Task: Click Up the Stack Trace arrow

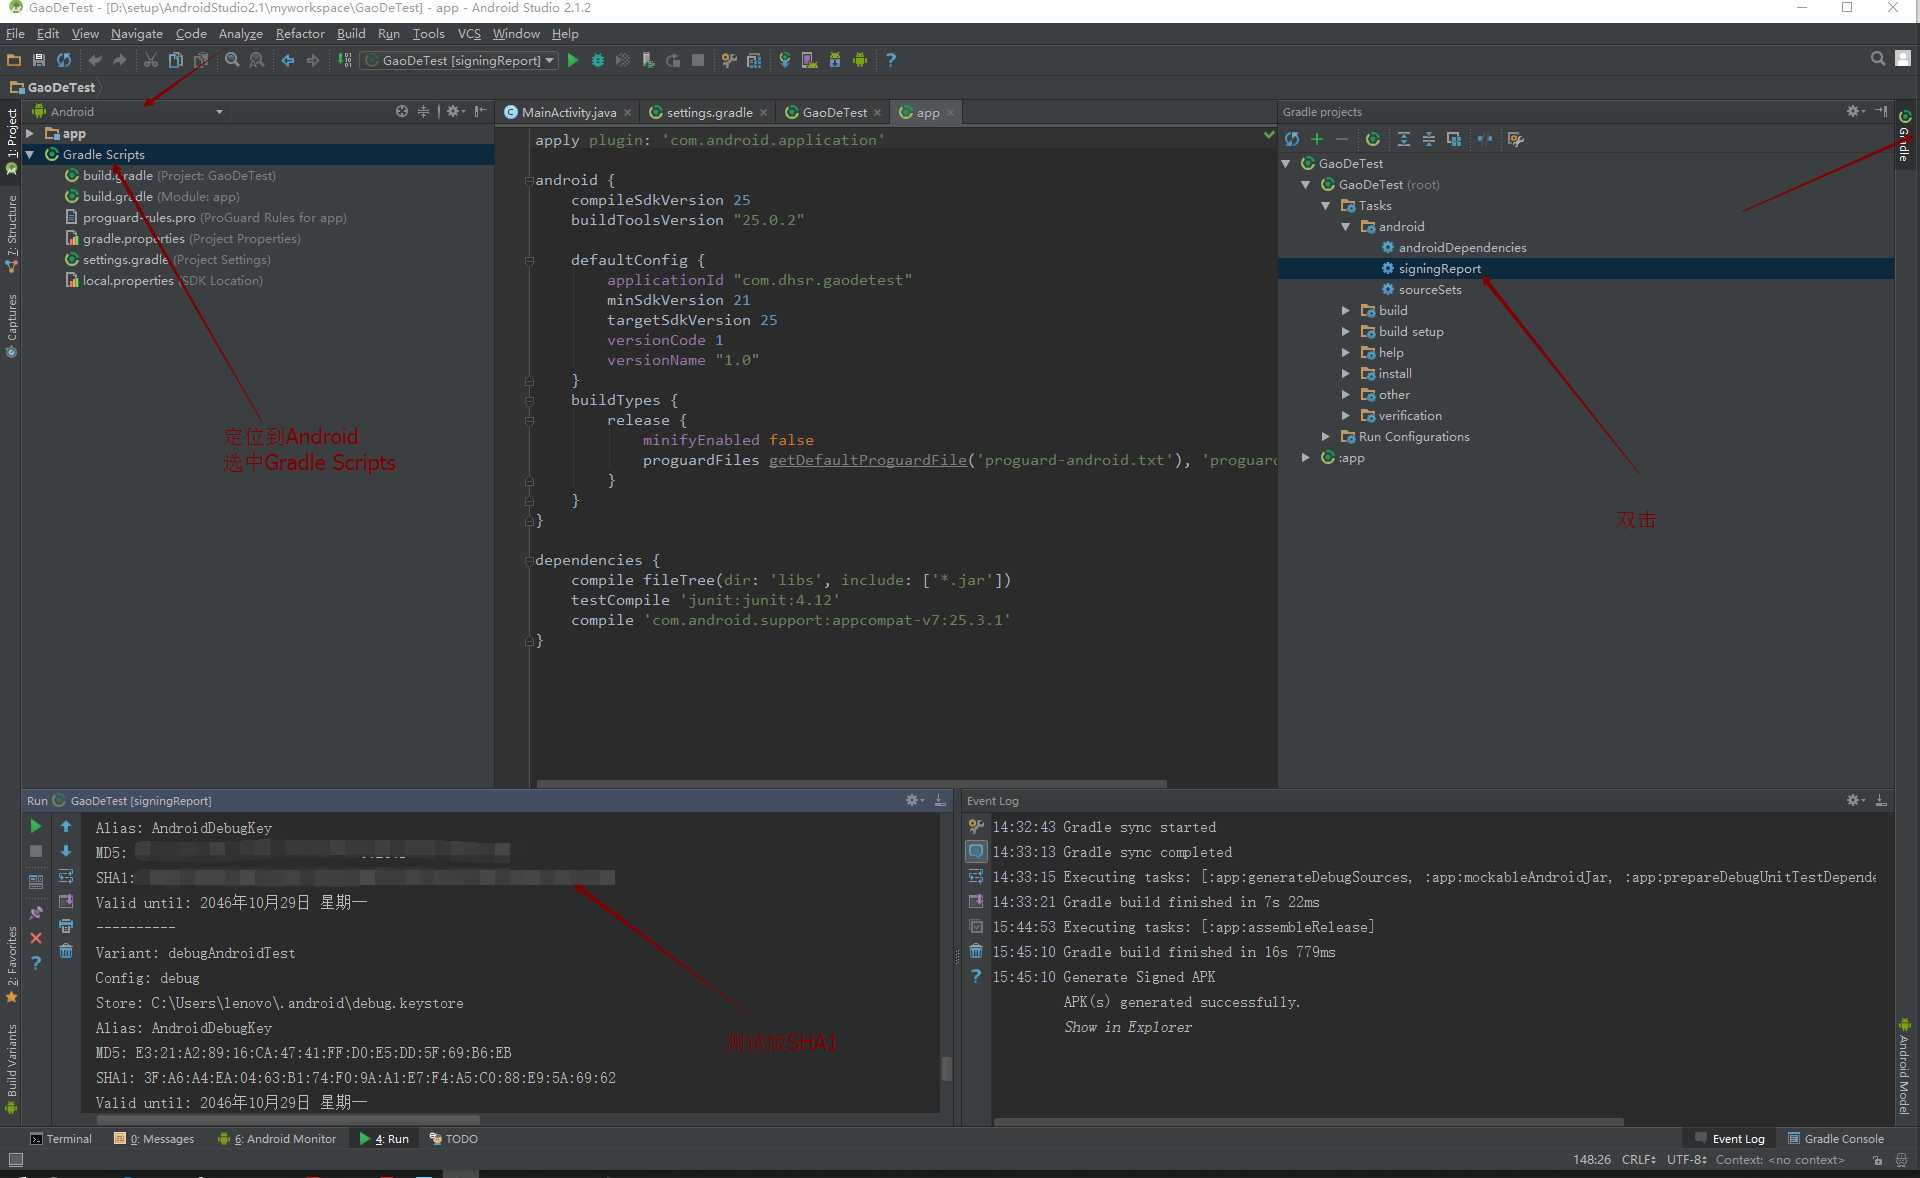Action: 66,826
